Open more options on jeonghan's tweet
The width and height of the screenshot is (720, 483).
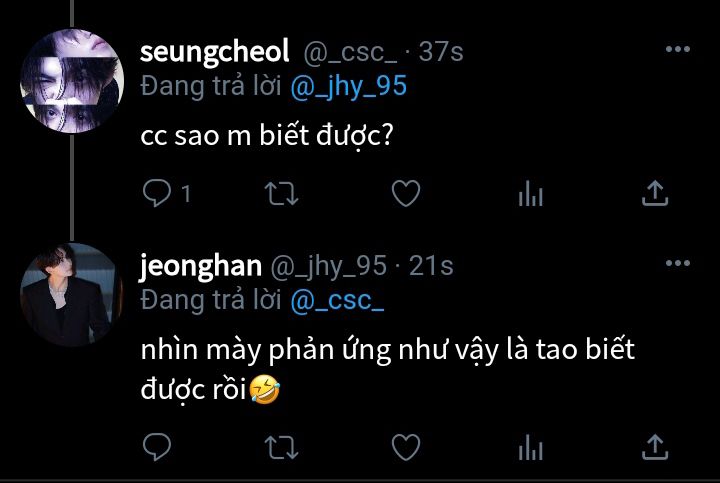[x=678, y=263]
